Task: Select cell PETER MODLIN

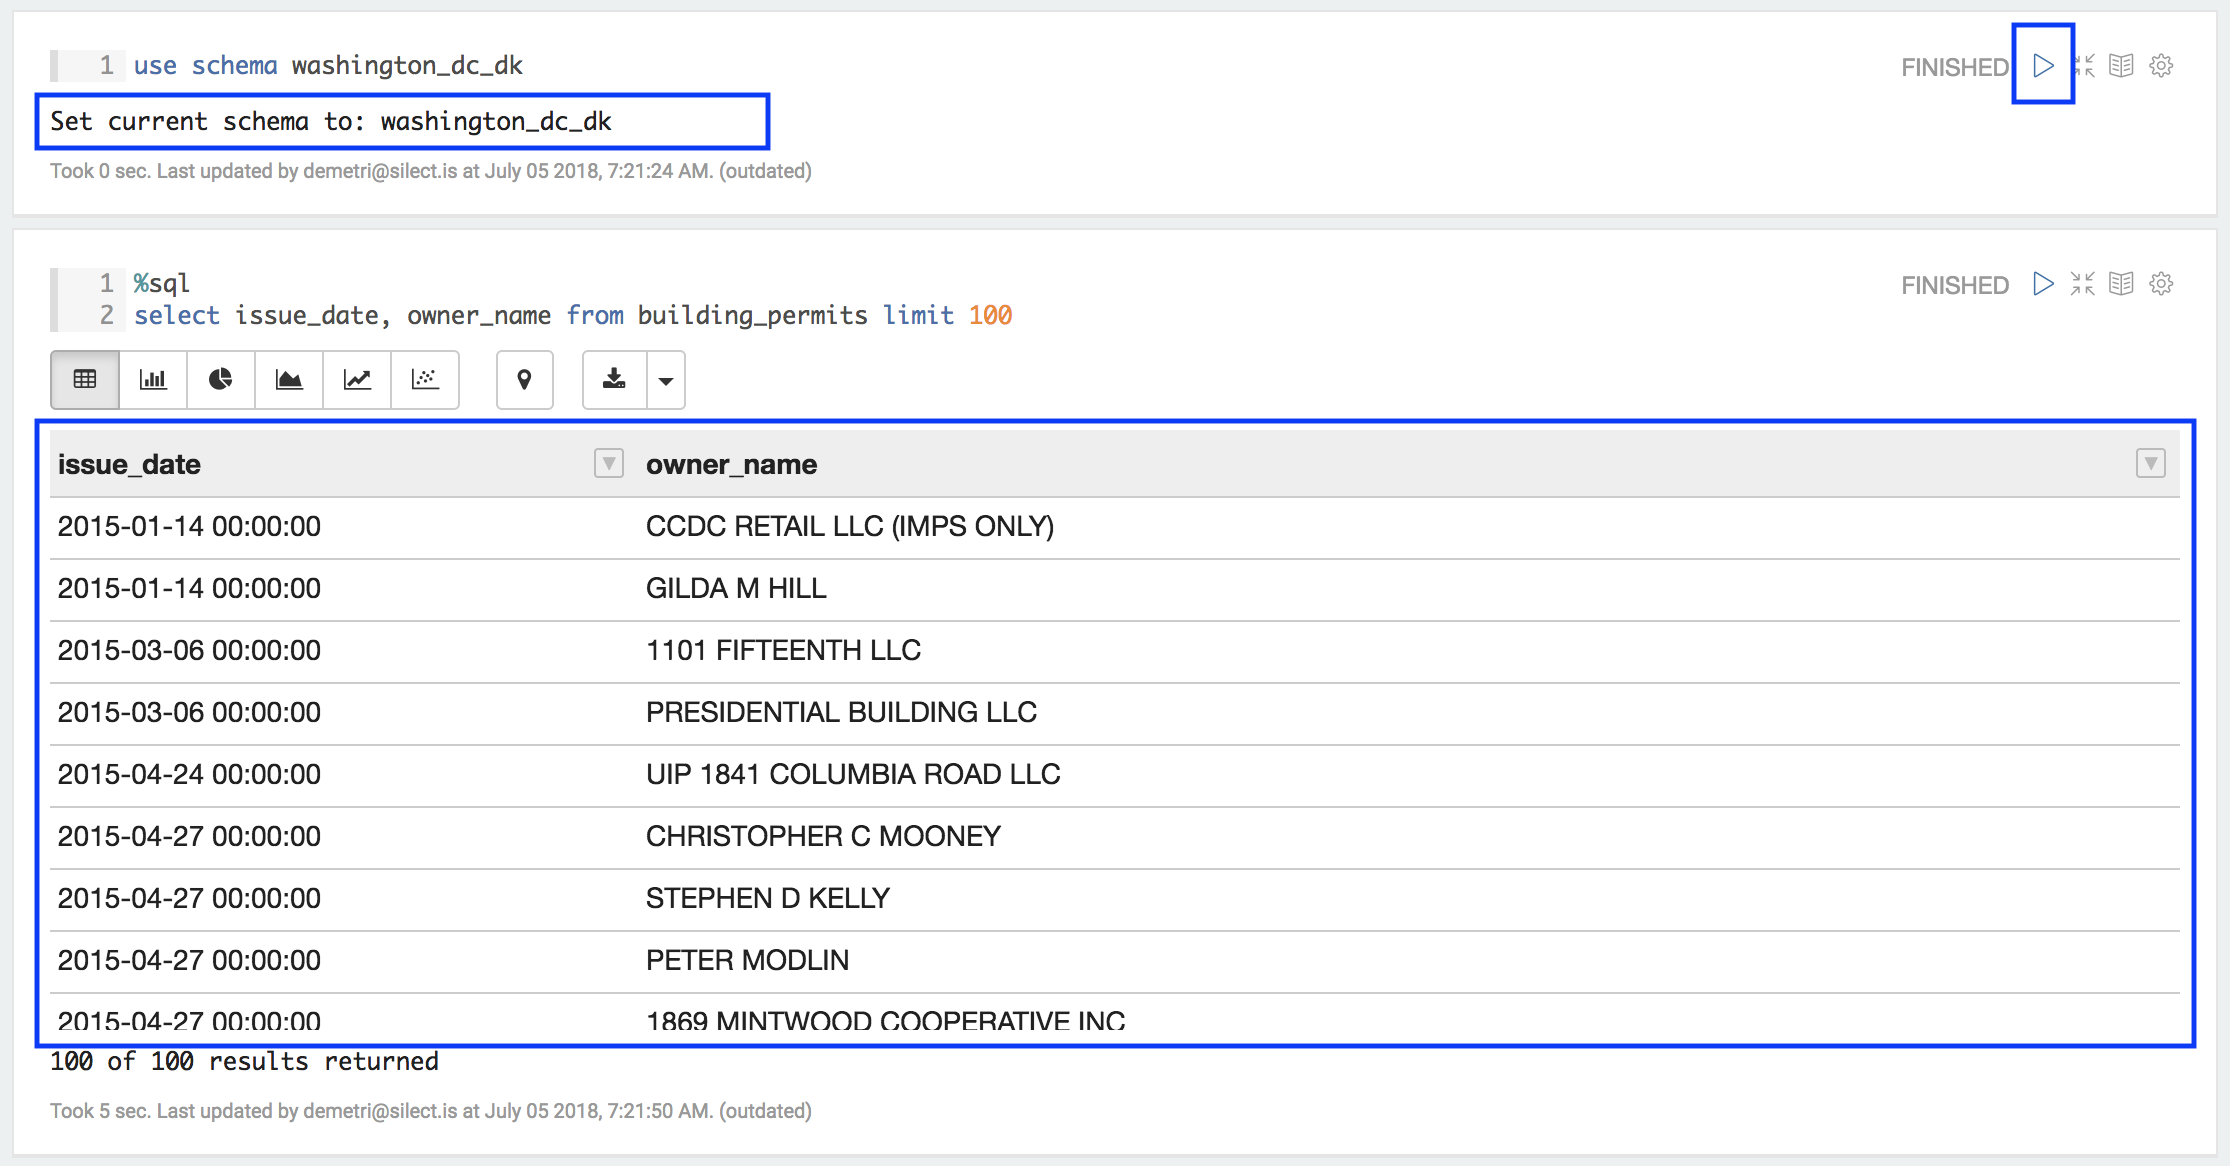Action: coord(1409,961)
